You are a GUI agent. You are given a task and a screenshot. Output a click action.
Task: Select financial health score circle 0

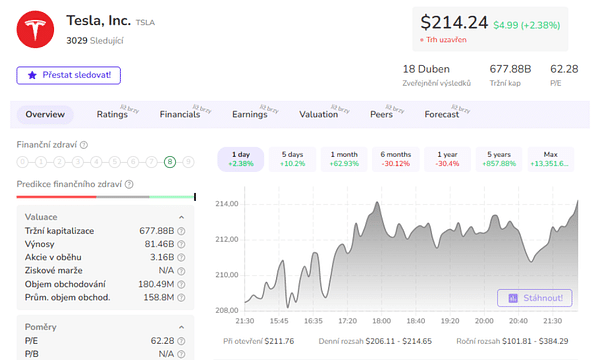23,162
